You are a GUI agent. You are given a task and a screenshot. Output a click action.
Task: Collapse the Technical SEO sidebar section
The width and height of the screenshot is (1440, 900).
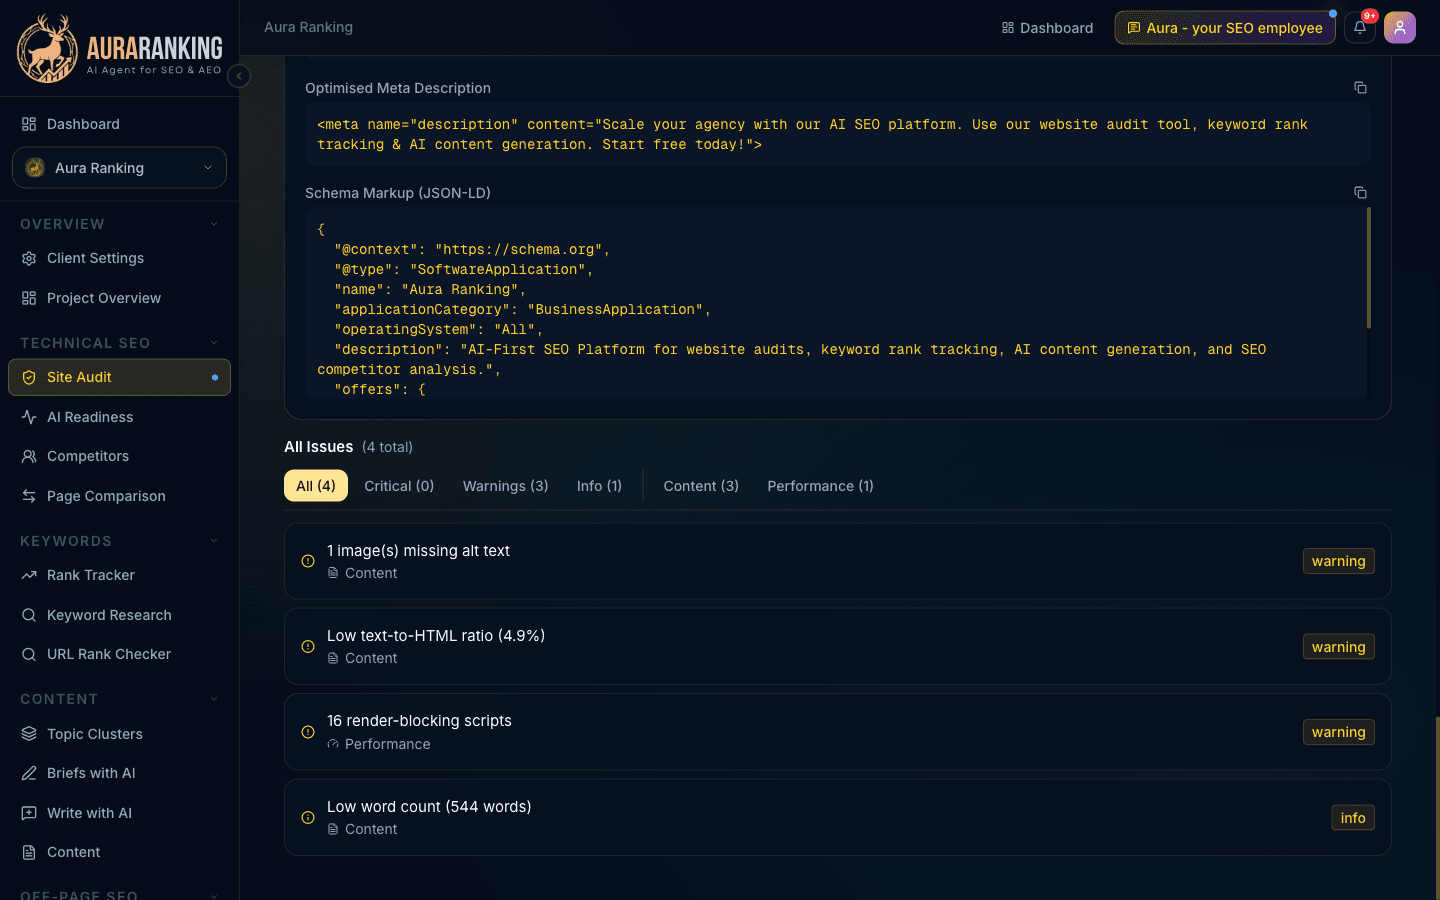214,343
